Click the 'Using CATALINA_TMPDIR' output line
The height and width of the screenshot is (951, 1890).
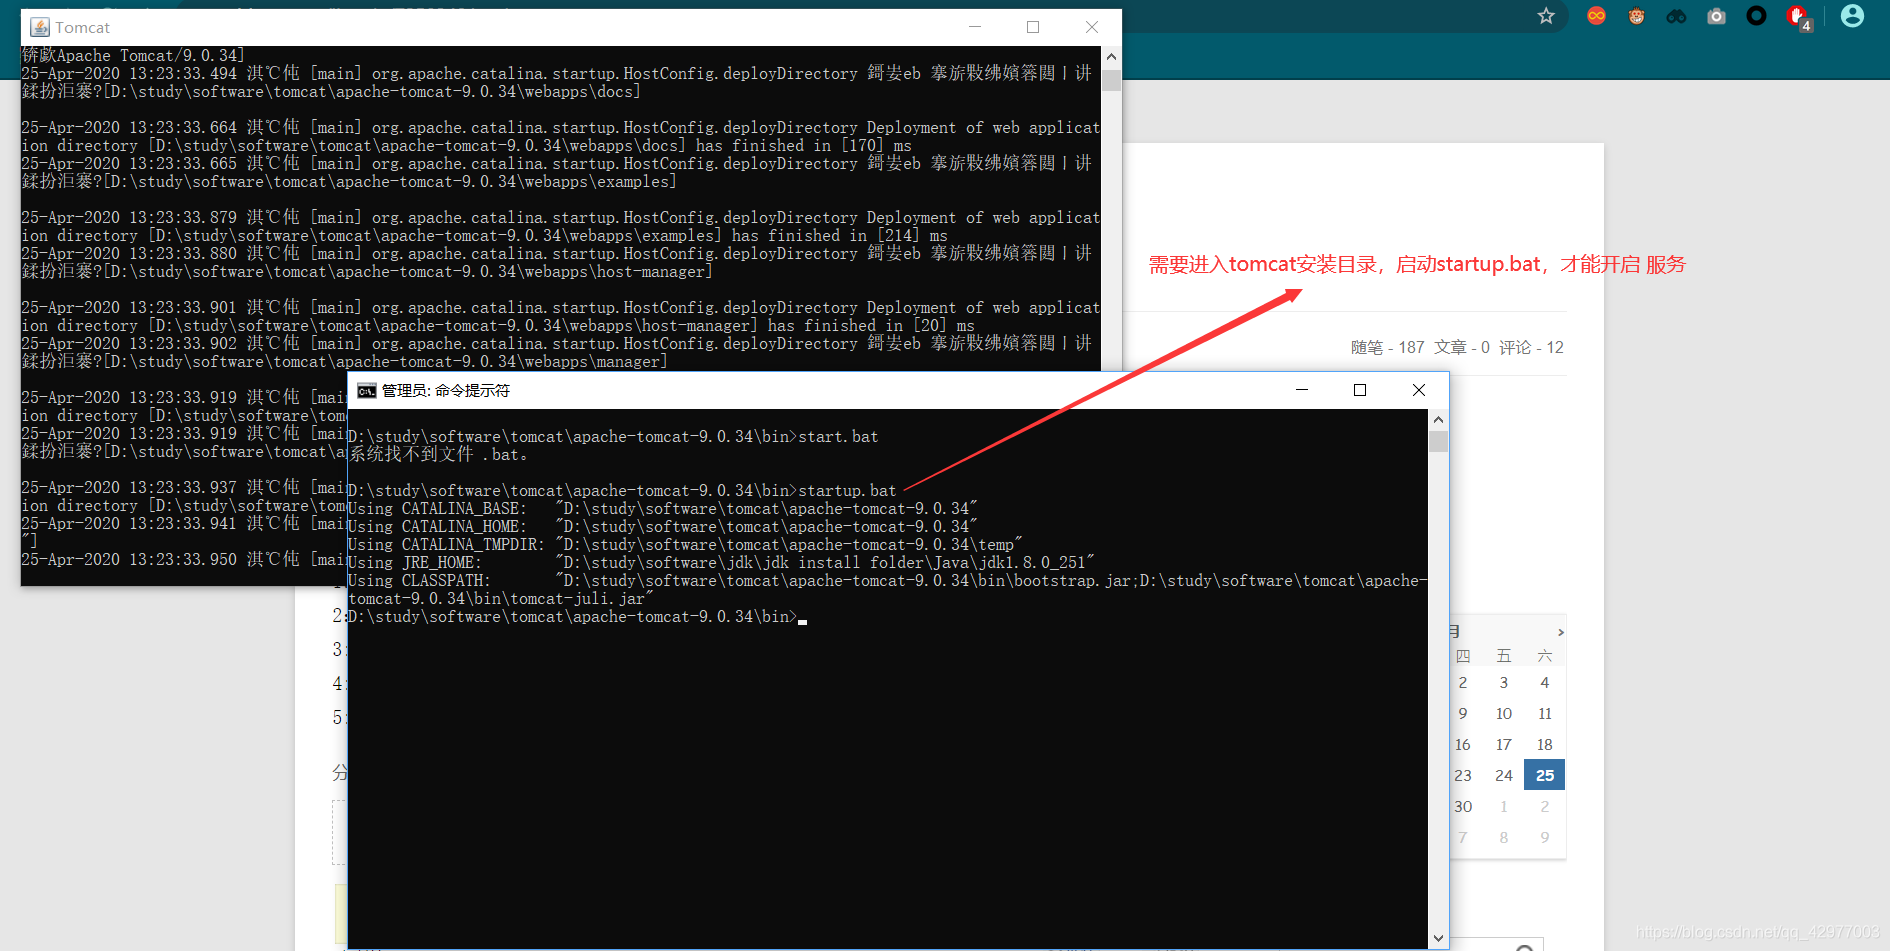(685, 545)
